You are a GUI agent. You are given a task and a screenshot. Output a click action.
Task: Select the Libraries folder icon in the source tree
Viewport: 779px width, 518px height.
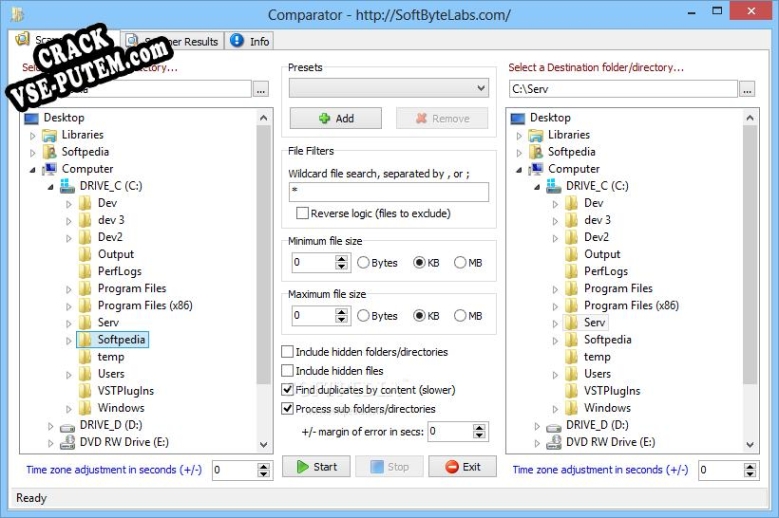50,135
